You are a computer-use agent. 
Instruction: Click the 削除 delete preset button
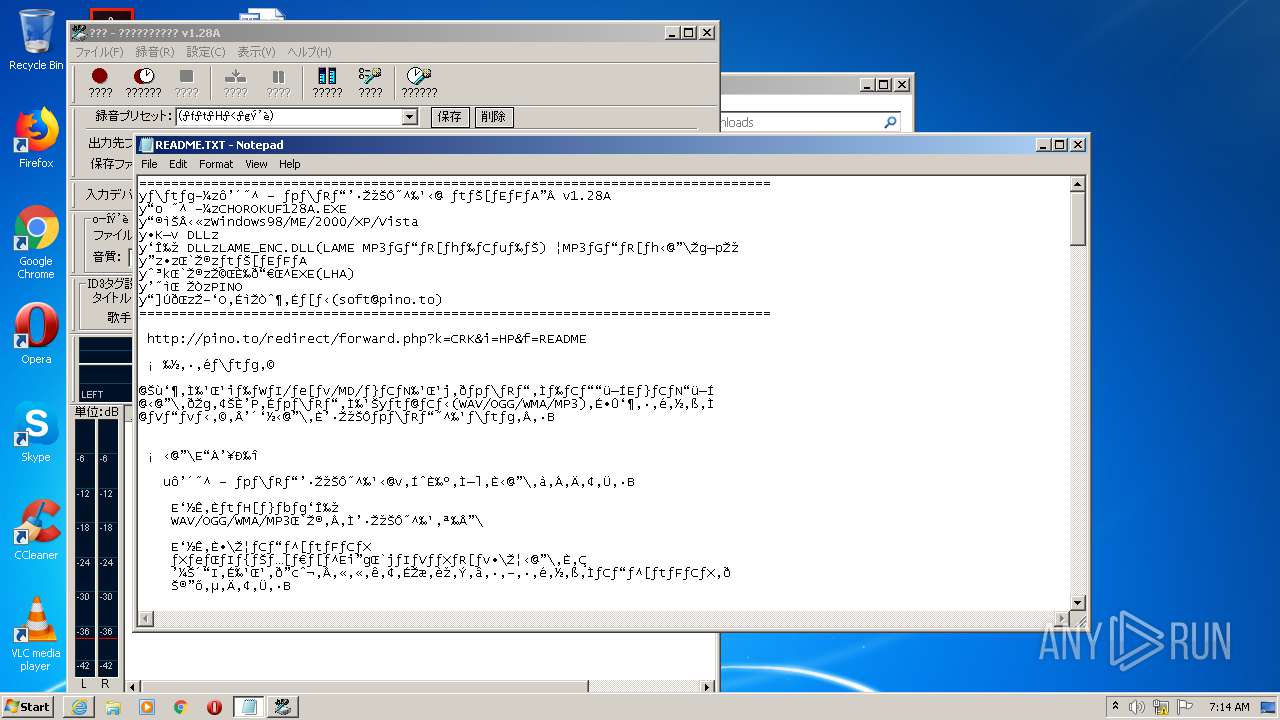point(494,117)
